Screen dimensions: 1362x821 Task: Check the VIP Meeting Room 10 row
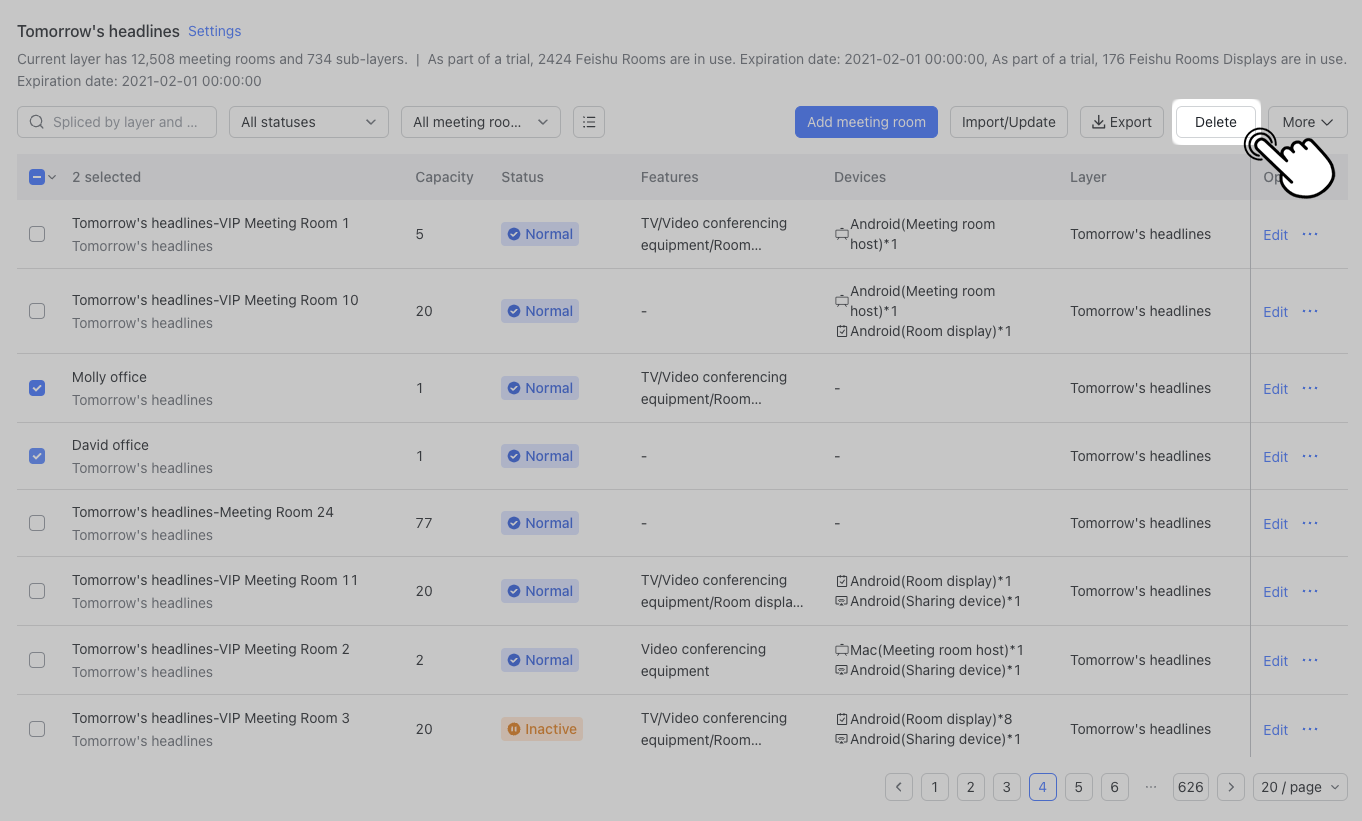click(x=37, y=311)
